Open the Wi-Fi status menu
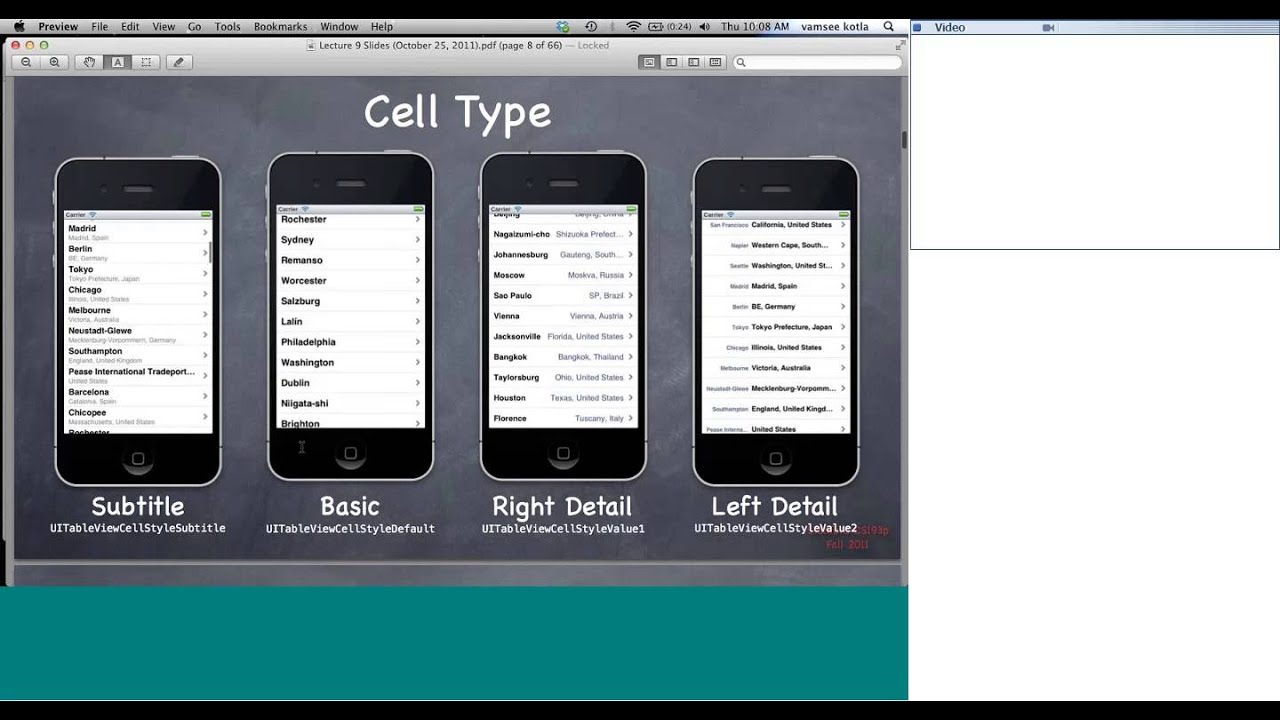 (633, 27)
